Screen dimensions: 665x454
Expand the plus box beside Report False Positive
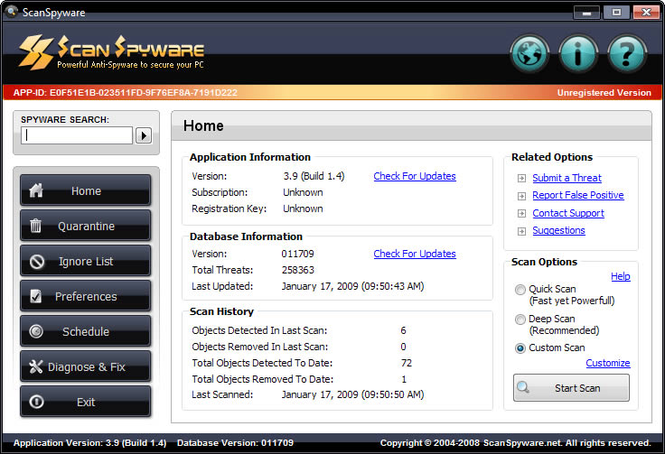522,196
